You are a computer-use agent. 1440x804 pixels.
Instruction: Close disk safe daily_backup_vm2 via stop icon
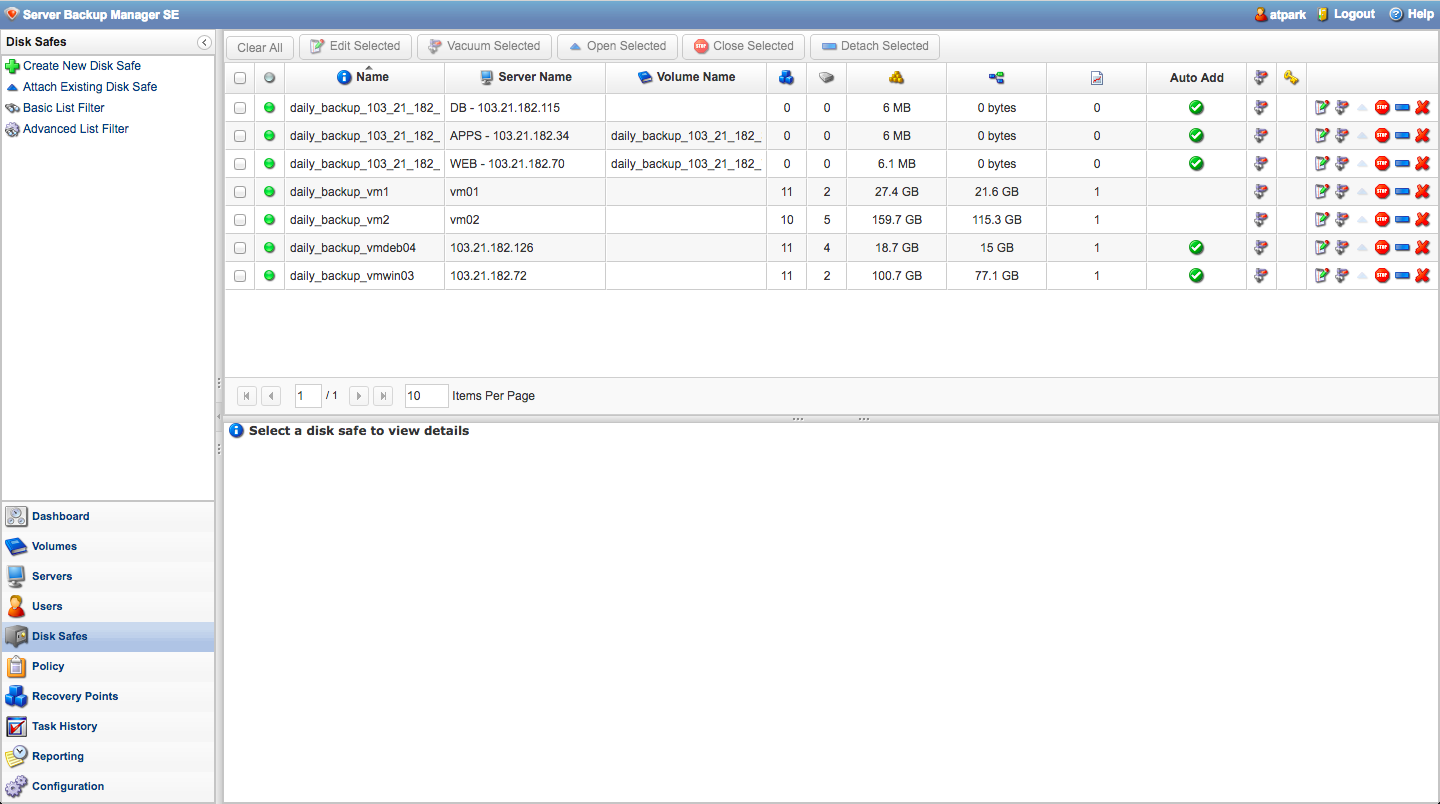(x=1382, y=220)
